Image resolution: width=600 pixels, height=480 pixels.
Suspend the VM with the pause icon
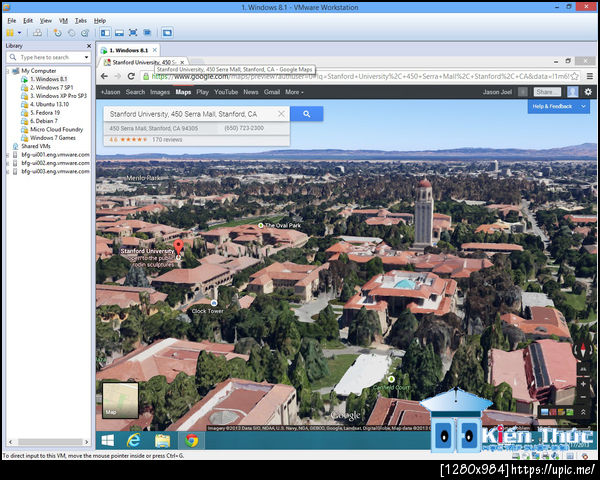pyautogui.click(x=10, y=33)
